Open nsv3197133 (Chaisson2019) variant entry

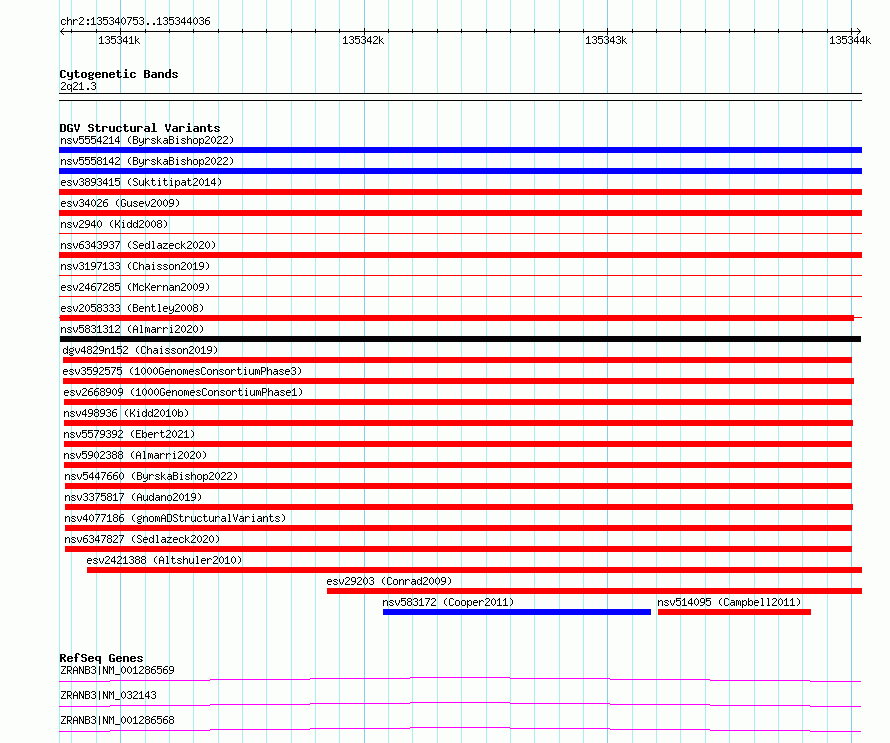coord(135,266)
